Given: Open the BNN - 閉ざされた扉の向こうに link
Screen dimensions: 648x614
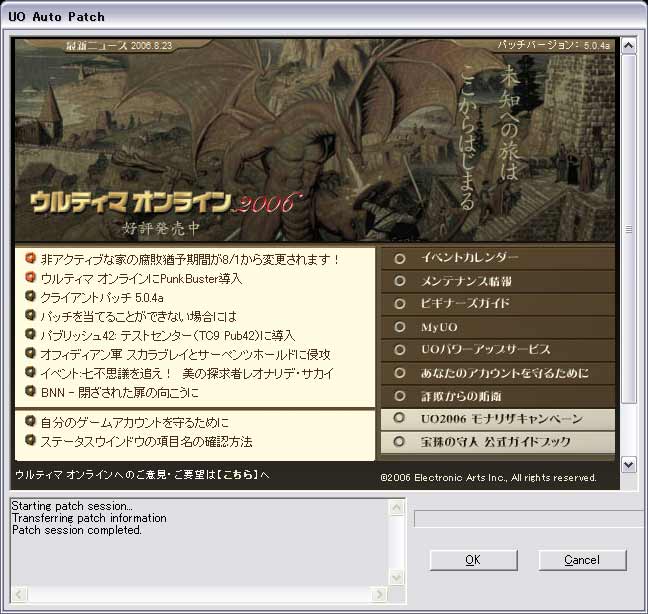Looking at the screenshot, I should (119, 393).
